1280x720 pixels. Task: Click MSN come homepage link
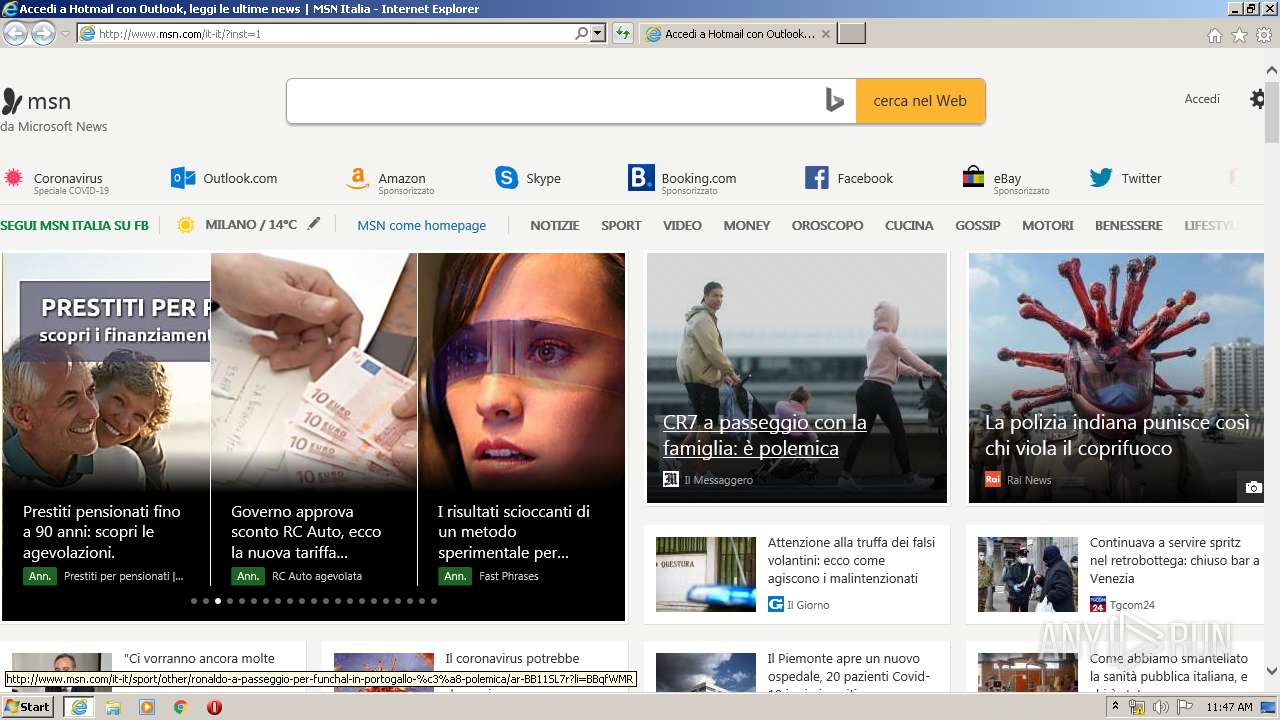pyautogui.click(x=422, y=226)
